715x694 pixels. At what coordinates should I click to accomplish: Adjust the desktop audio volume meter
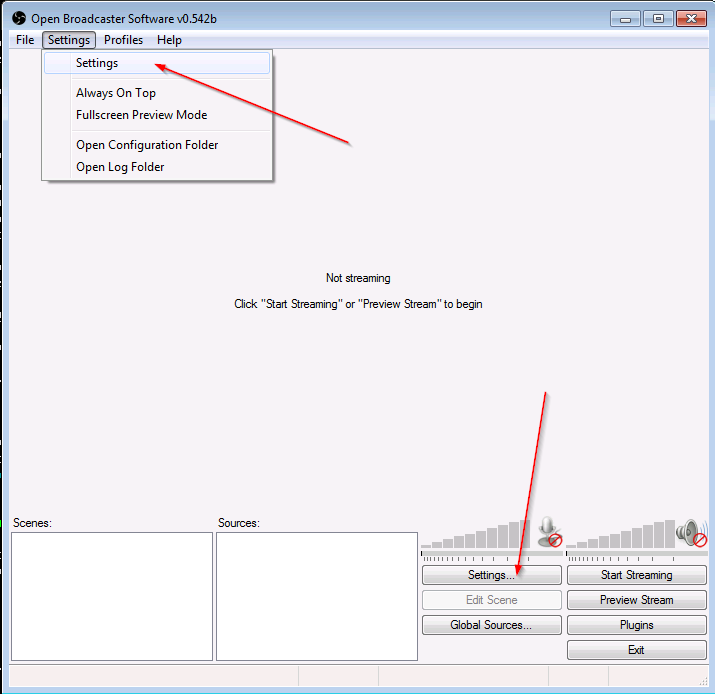[x=621, y=534]
